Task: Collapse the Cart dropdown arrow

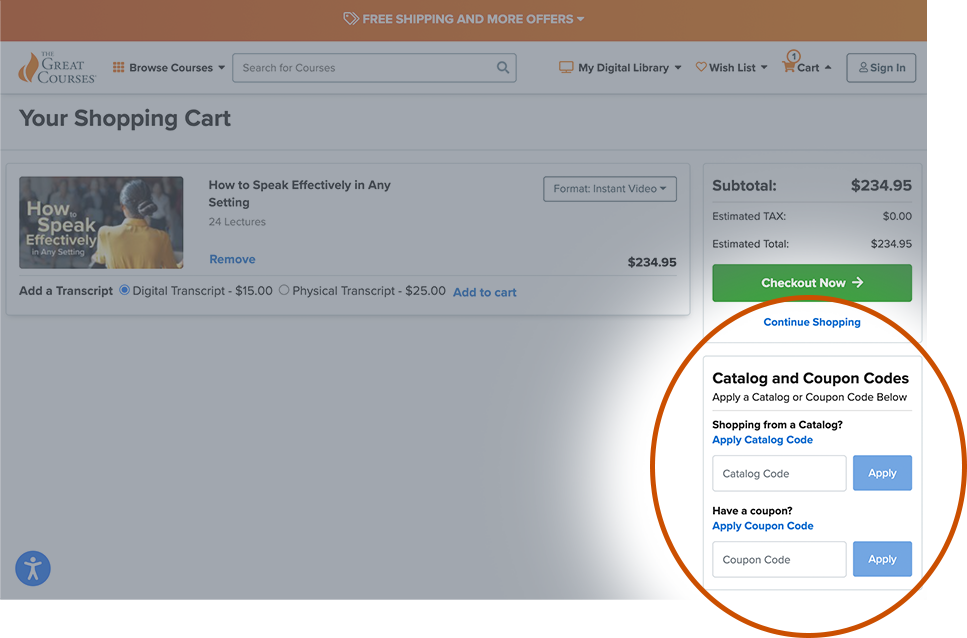Action: pos(826,68)
